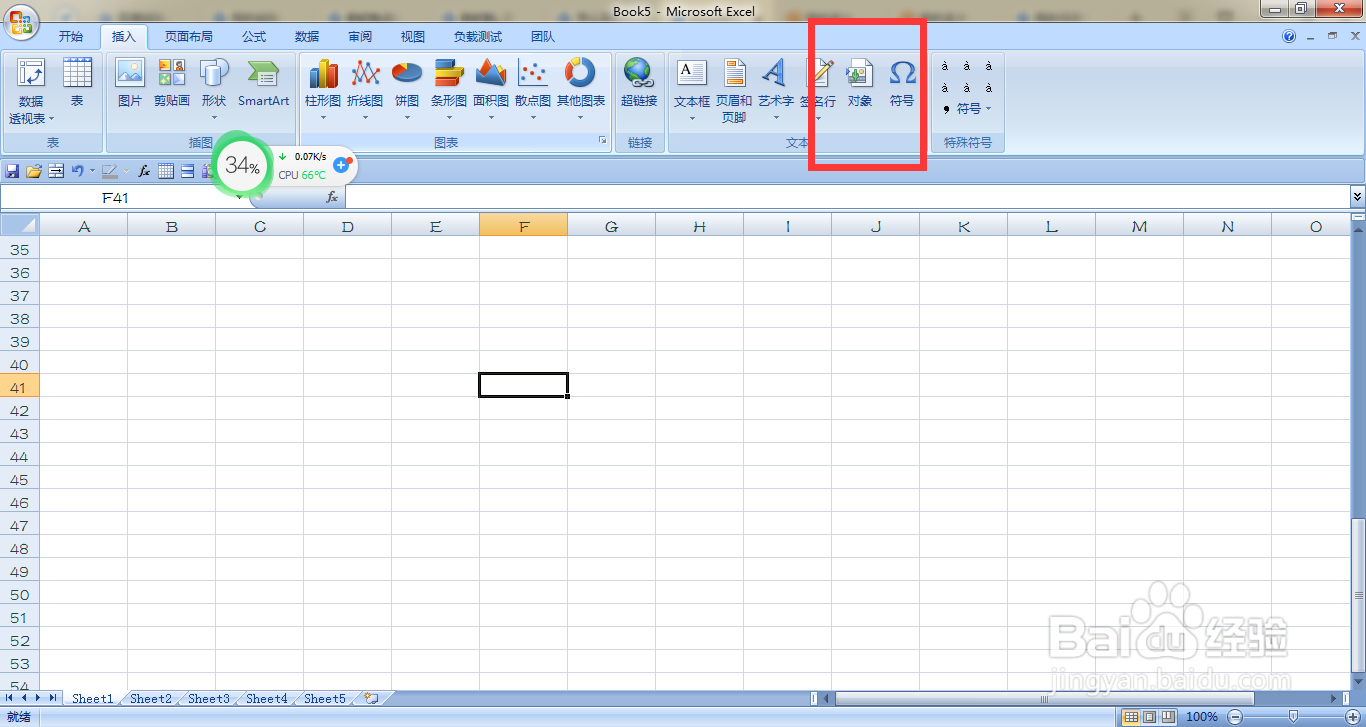The width and height of the screenshot is (1366, 727).
Task: Zoom in using the plus button
Action: (1351, 716)
